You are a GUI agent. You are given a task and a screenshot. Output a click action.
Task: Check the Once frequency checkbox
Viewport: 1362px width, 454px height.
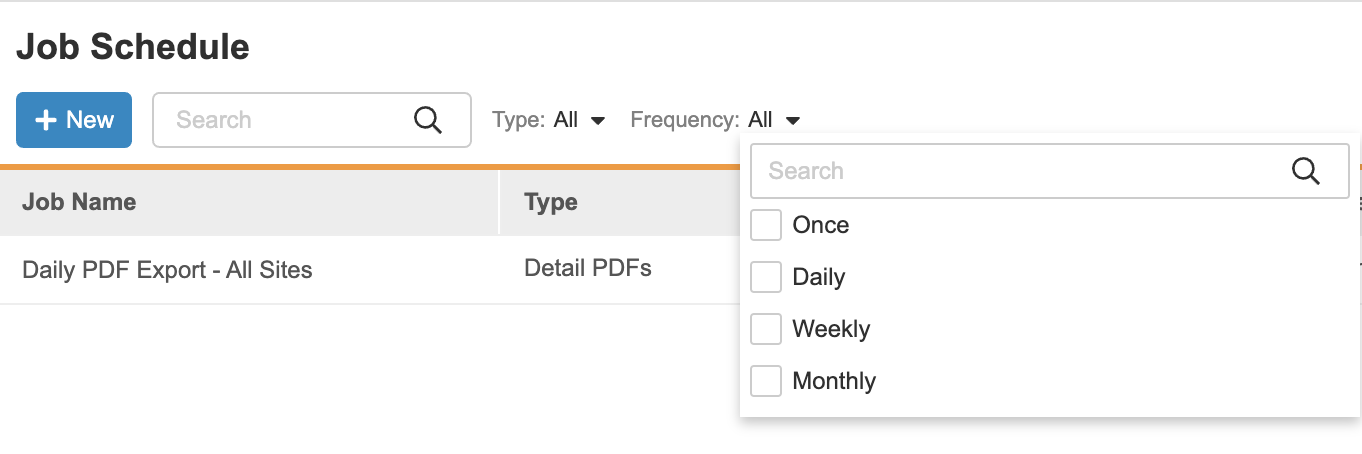click(x=766, y=225)
